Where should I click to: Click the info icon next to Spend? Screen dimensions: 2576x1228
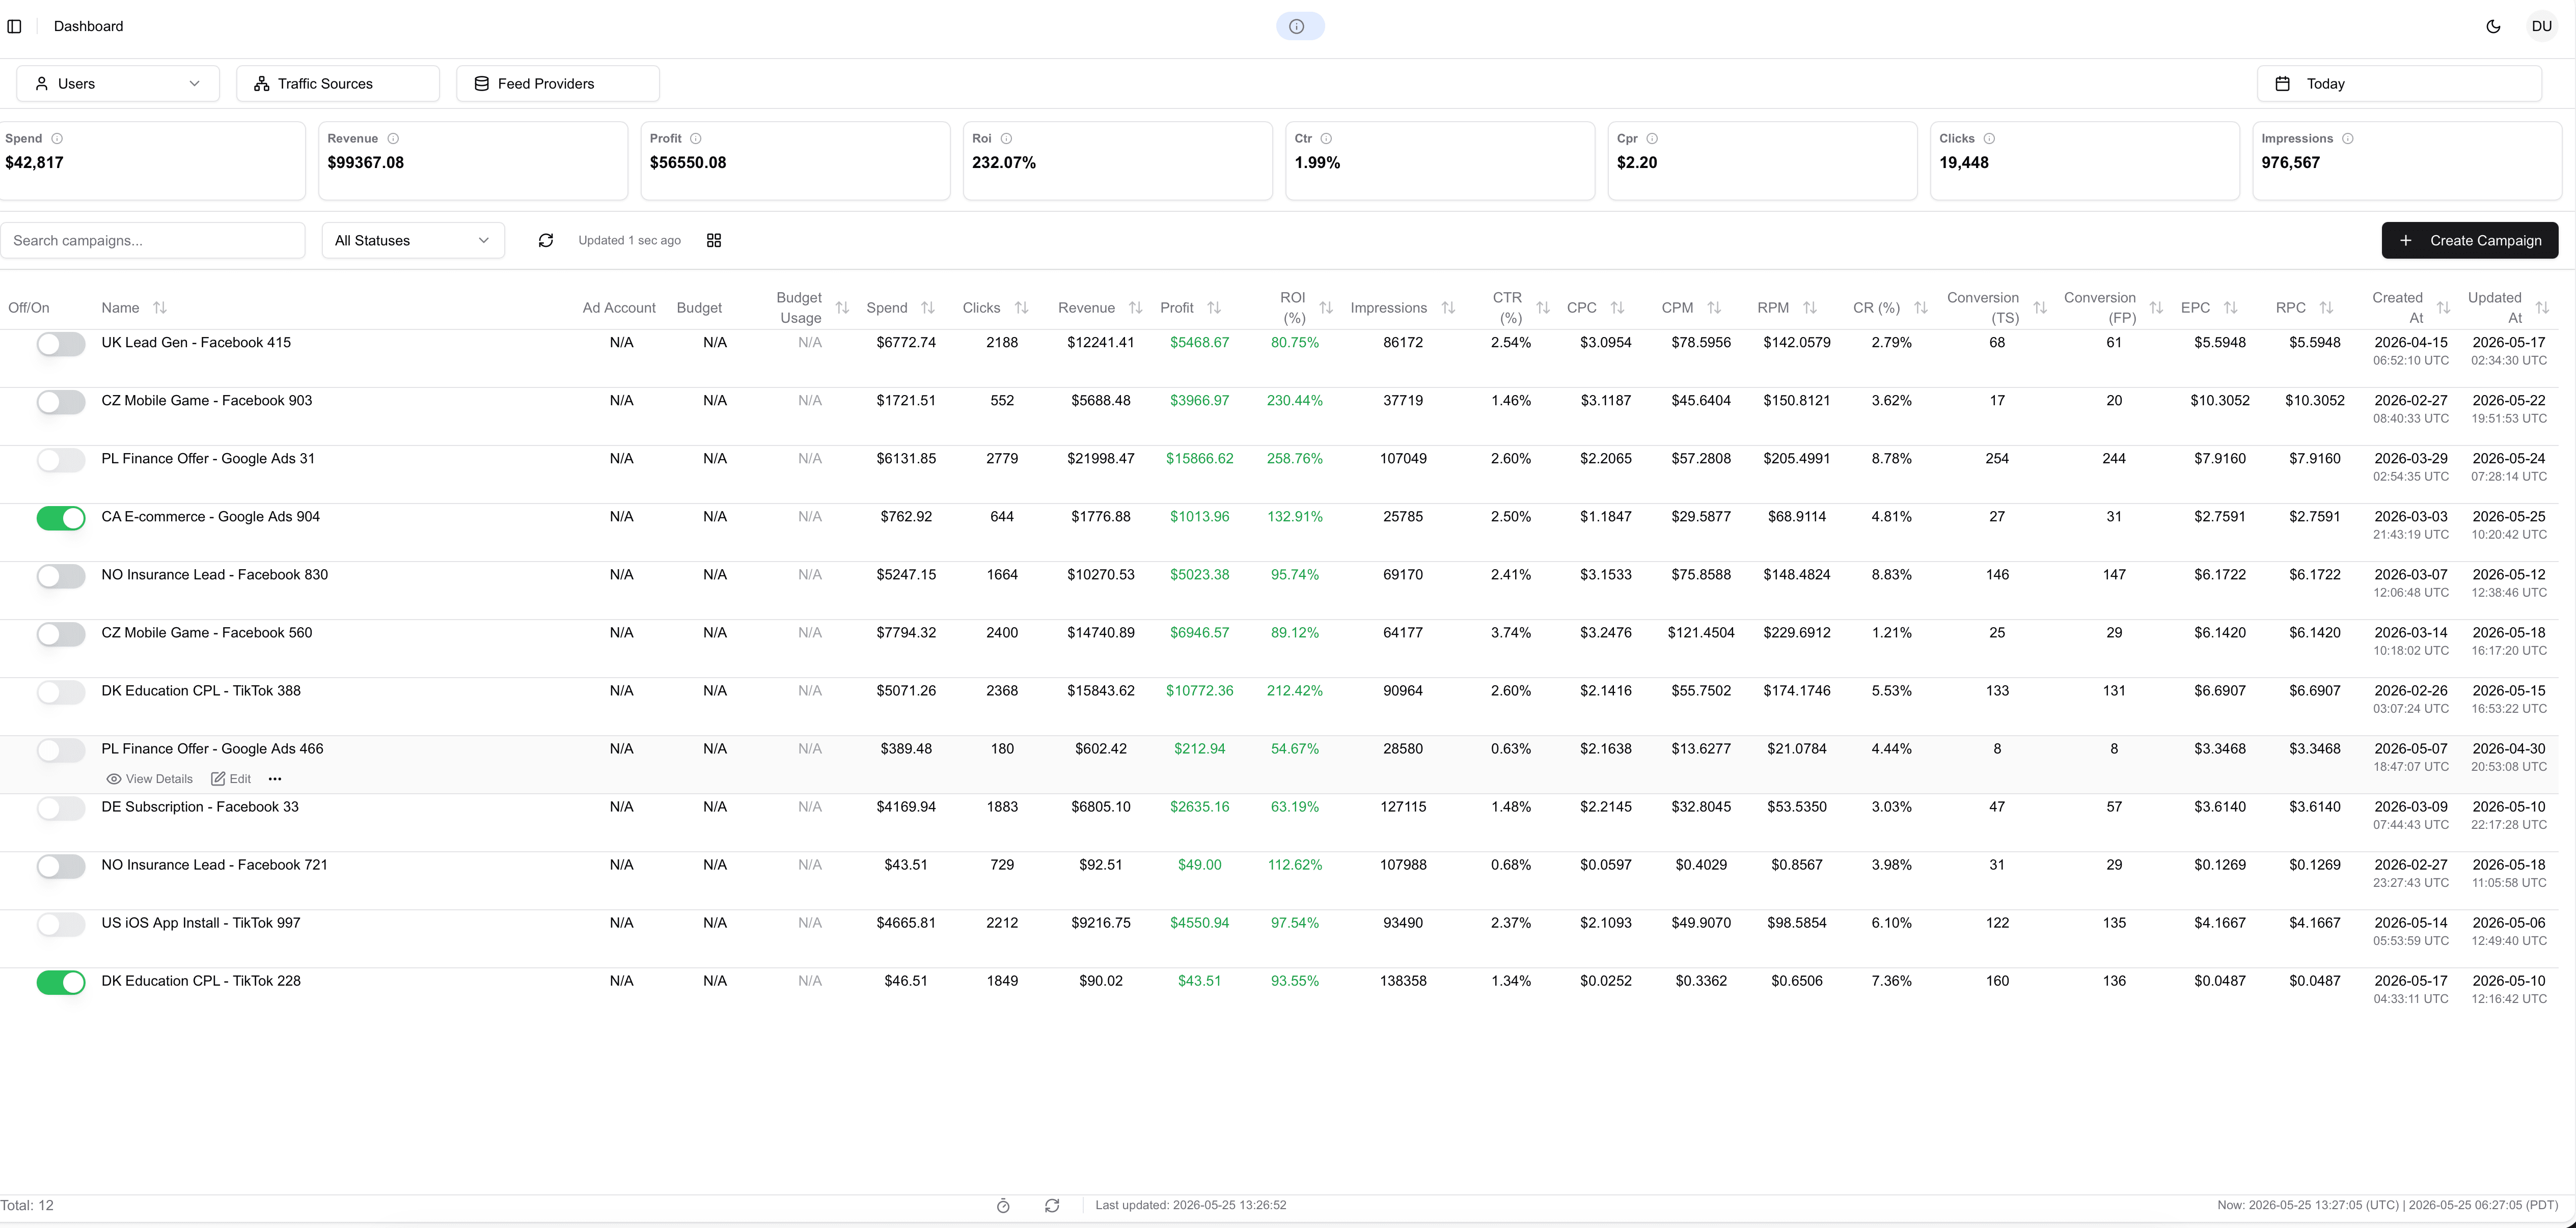[x=57, y=139]
